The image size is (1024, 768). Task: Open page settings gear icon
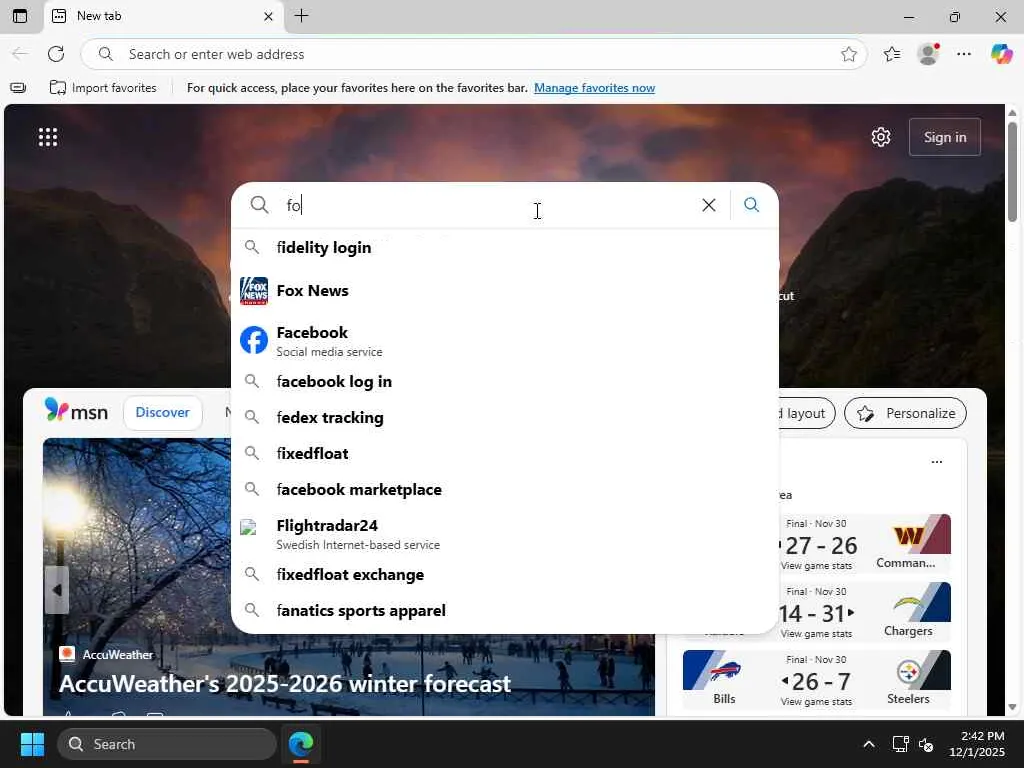(880, 137)
